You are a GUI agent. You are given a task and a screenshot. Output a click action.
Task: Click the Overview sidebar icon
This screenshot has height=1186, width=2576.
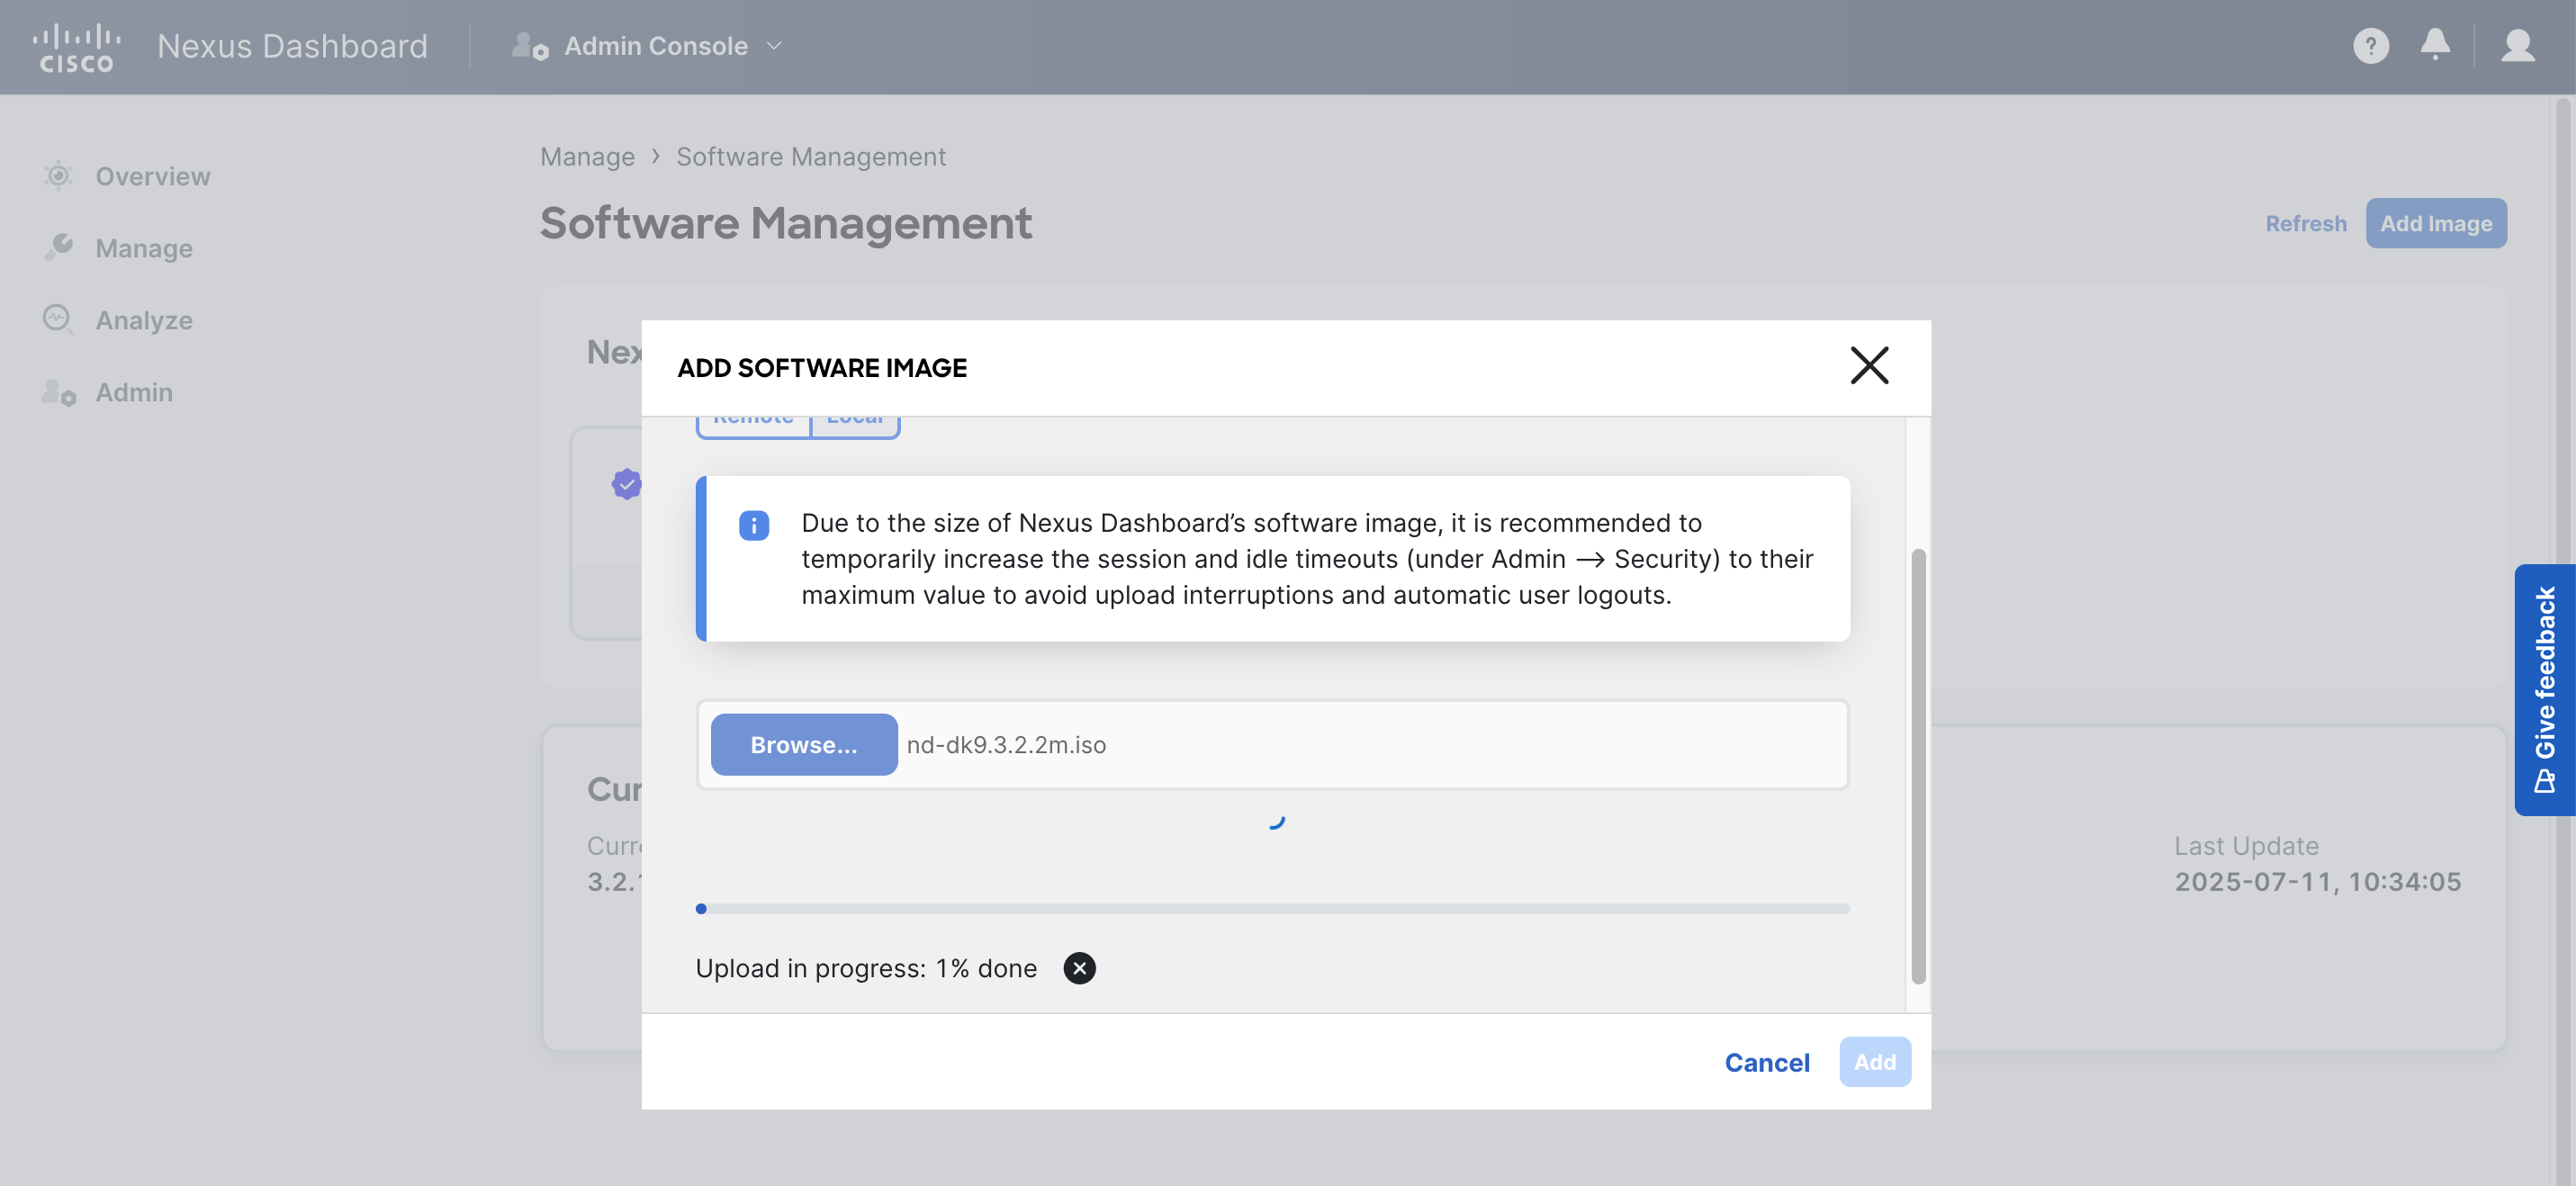[x=58, y=175]
